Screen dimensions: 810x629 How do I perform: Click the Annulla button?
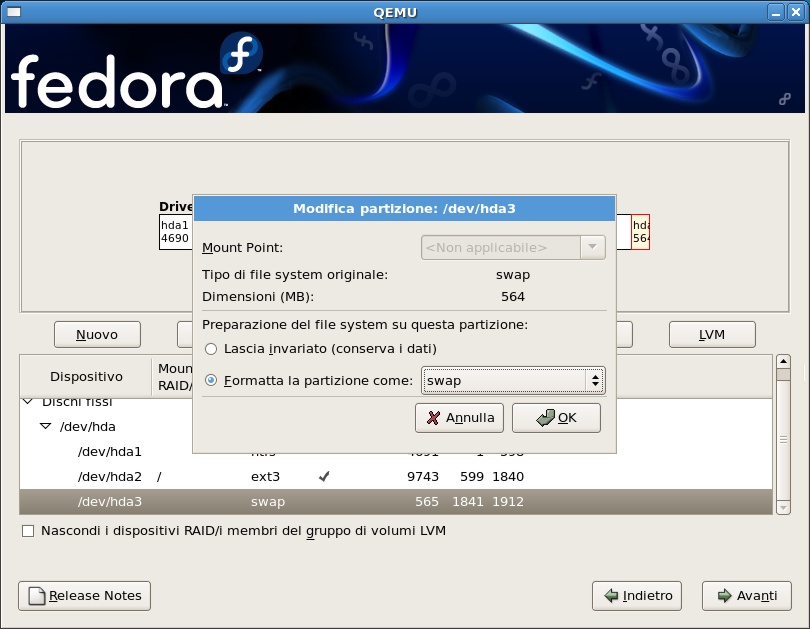459,418
